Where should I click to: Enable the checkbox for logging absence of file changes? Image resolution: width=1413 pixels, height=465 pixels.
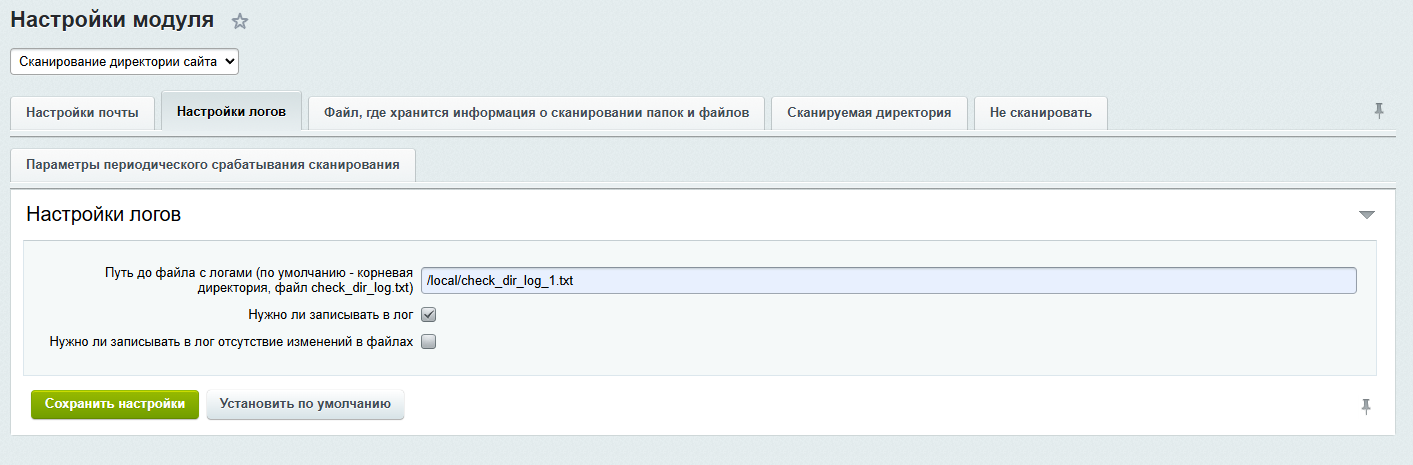point(429,342)
